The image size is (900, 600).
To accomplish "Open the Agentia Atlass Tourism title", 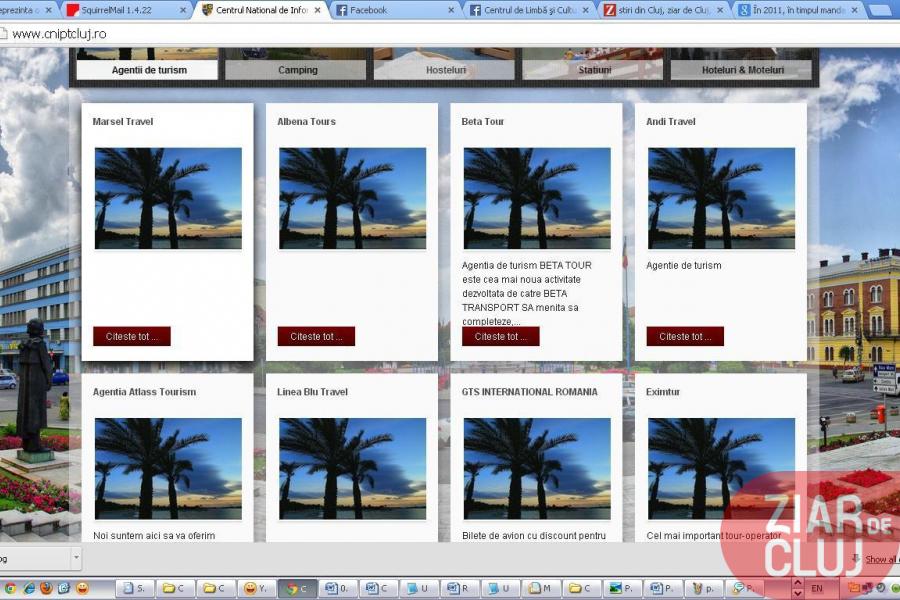I will coord(145,392).
